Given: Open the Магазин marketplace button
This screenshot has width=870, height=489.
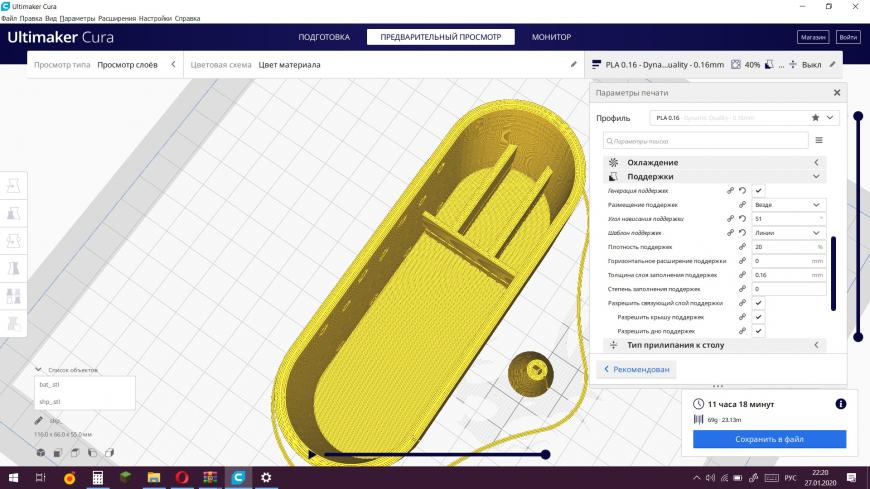Looking at the screenshot, I should (x=813, y=37).
